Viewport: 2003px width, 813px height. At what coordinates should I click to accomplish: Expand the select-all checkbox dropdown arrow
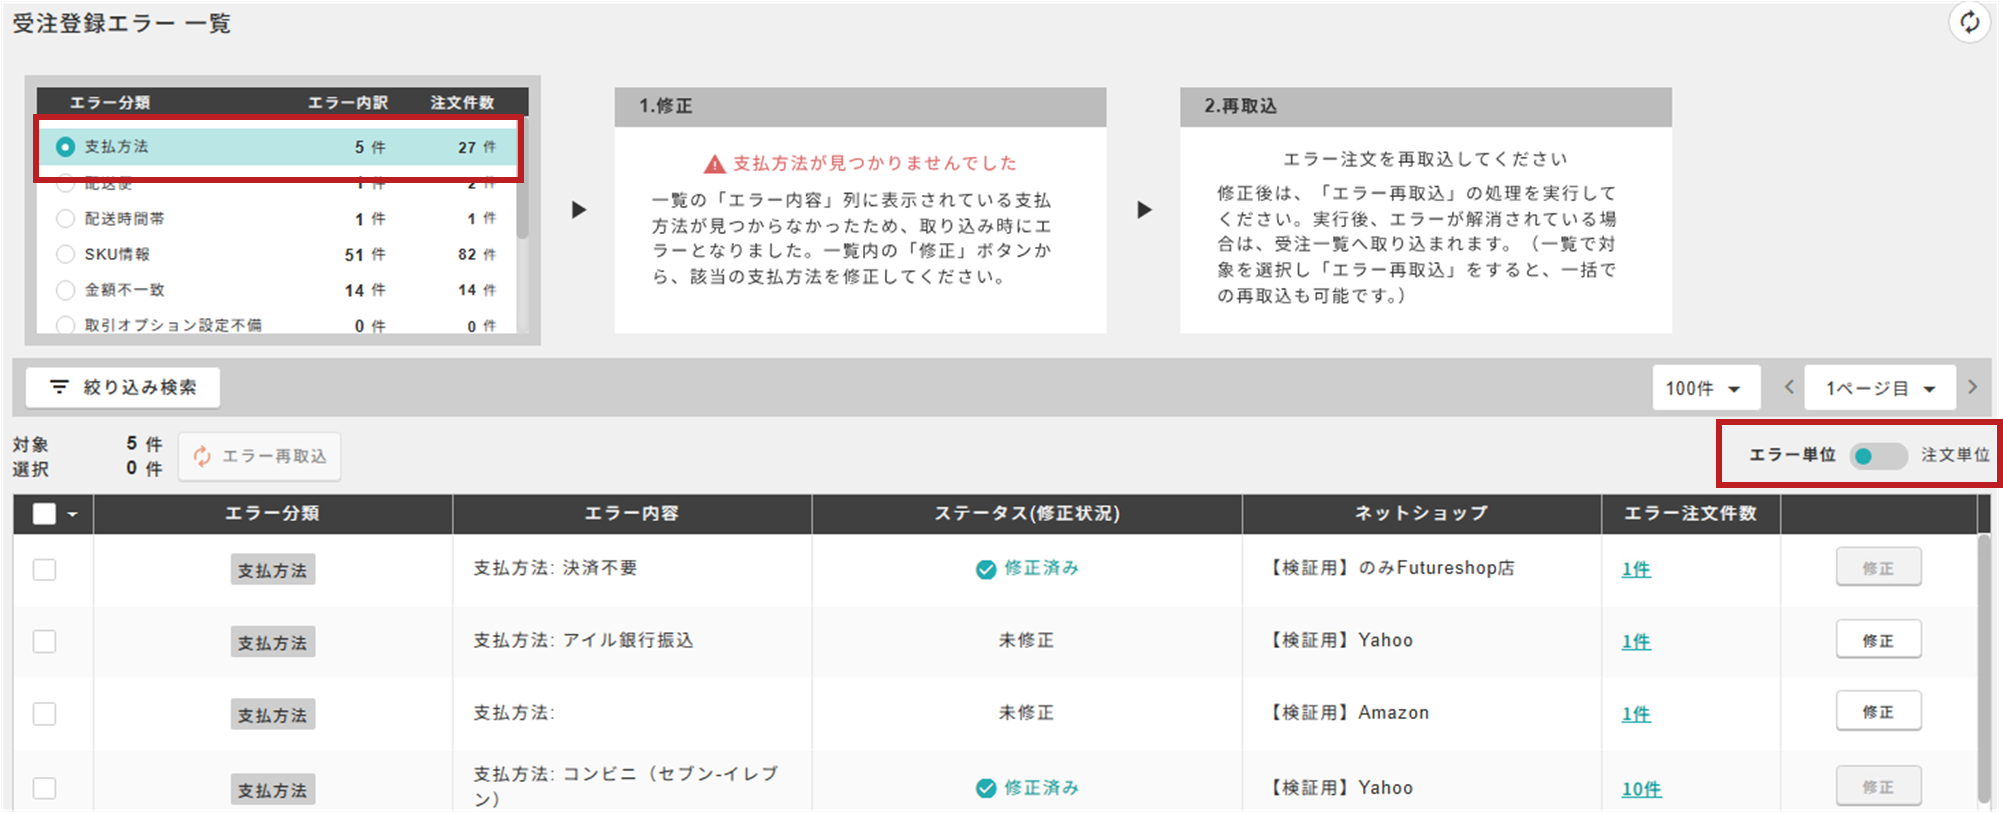pyautogui.click(x=73, y=514)
